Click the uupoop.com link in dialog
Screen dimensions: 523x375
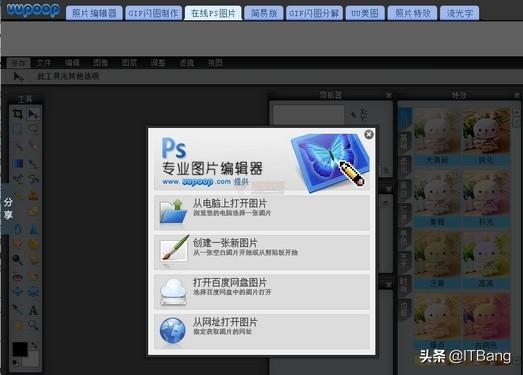[x=197, y=182]
